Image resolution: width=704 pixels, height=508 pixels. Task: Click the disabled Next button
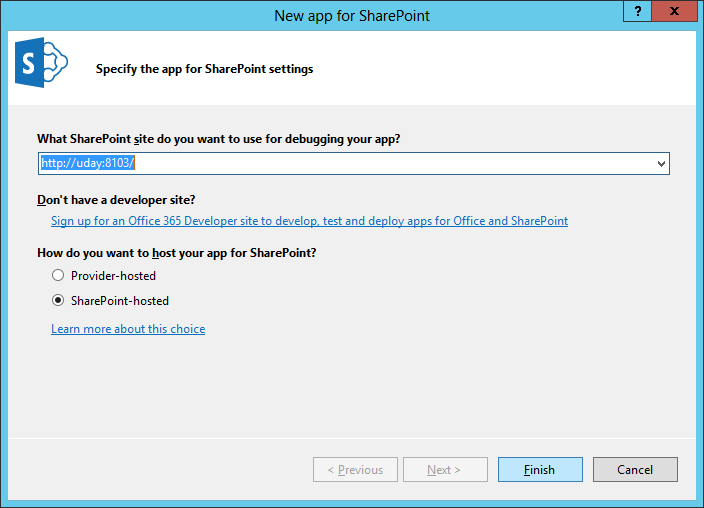pos(445,469)
